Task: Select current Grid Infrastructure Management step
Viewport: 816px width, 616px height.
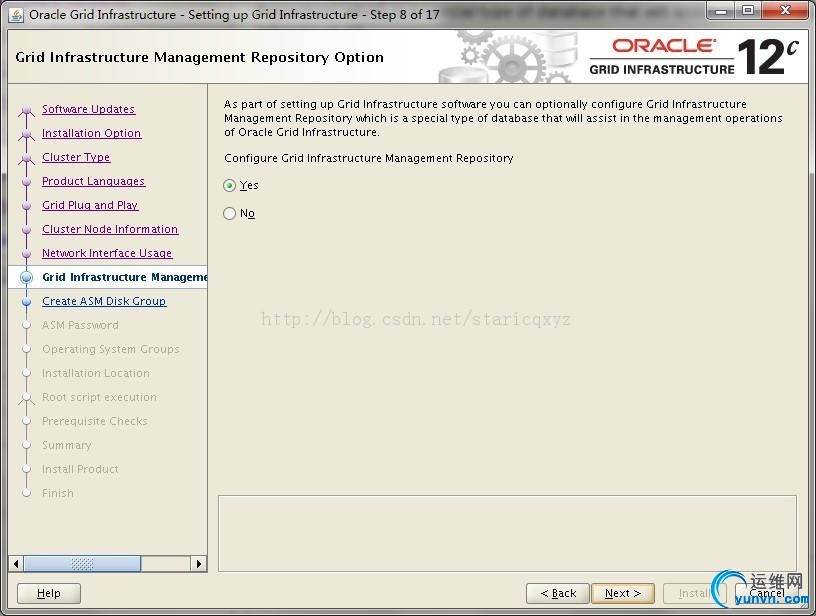Action: (x=125, y=277)
